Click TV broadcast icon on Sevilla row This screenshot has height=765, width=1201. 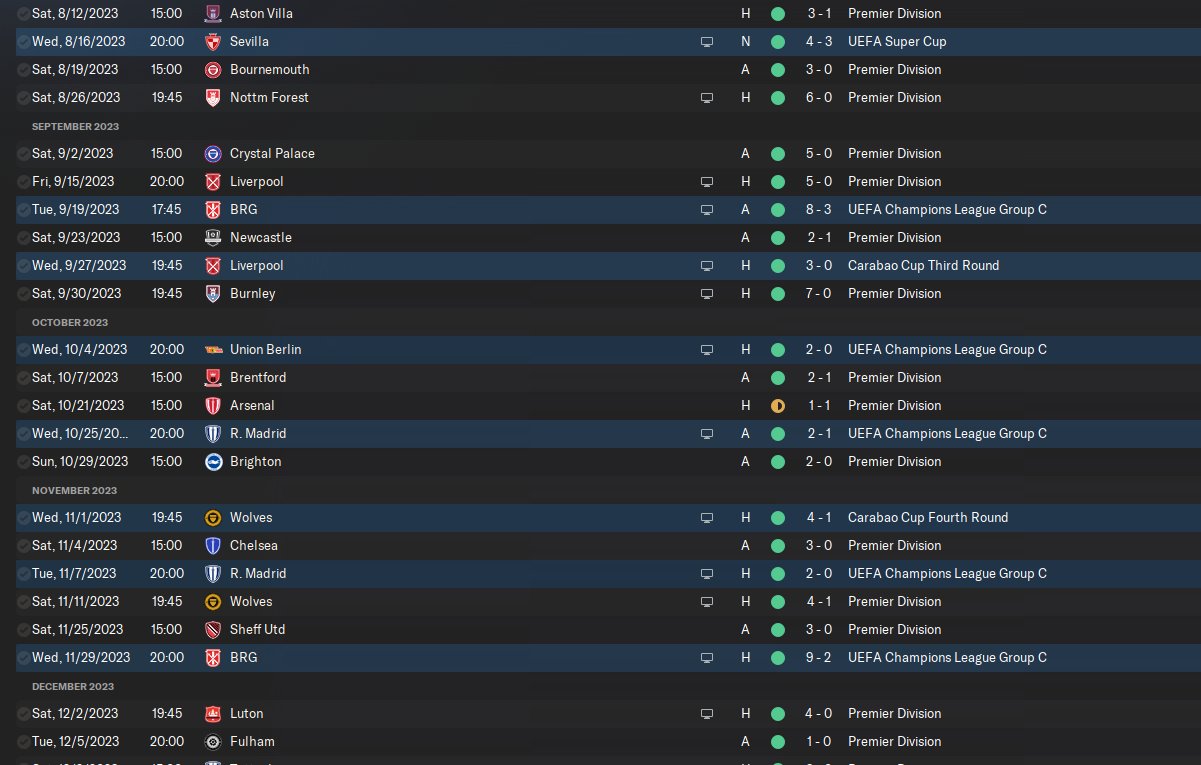(x=707, y=42)
